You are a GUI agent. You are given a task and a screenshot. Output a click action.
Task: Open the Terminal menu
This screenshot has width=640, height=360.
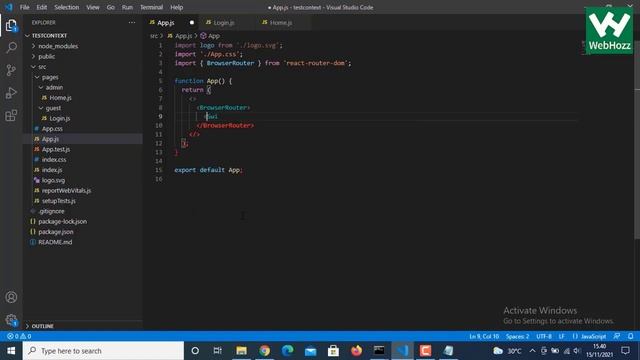point(151,7)
